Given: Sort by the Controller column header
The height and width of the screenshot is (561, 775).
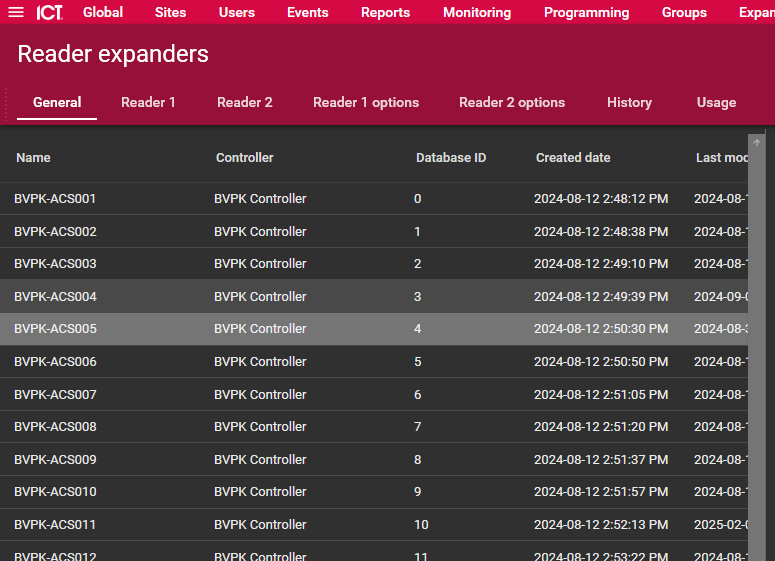Looking at the screenshot, I should [x=245, y=158].
